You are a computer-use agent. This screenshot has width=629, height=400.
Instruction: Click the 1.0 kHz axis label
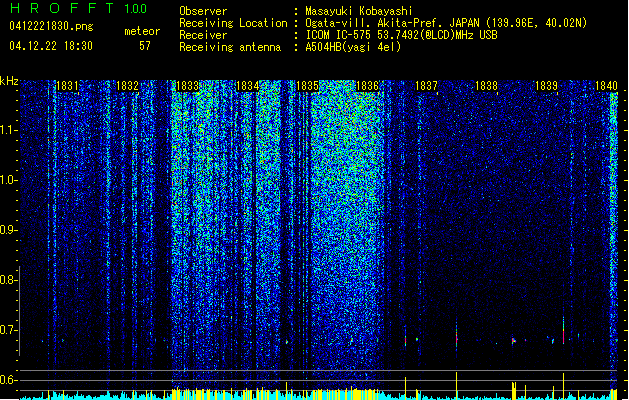pos(9,180)
